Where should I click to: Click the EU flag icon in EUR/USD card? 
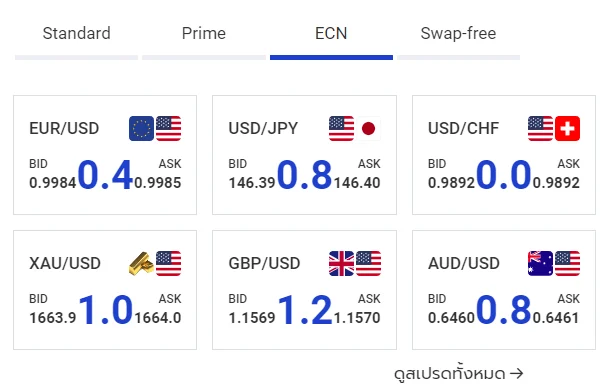pos(141,129)
